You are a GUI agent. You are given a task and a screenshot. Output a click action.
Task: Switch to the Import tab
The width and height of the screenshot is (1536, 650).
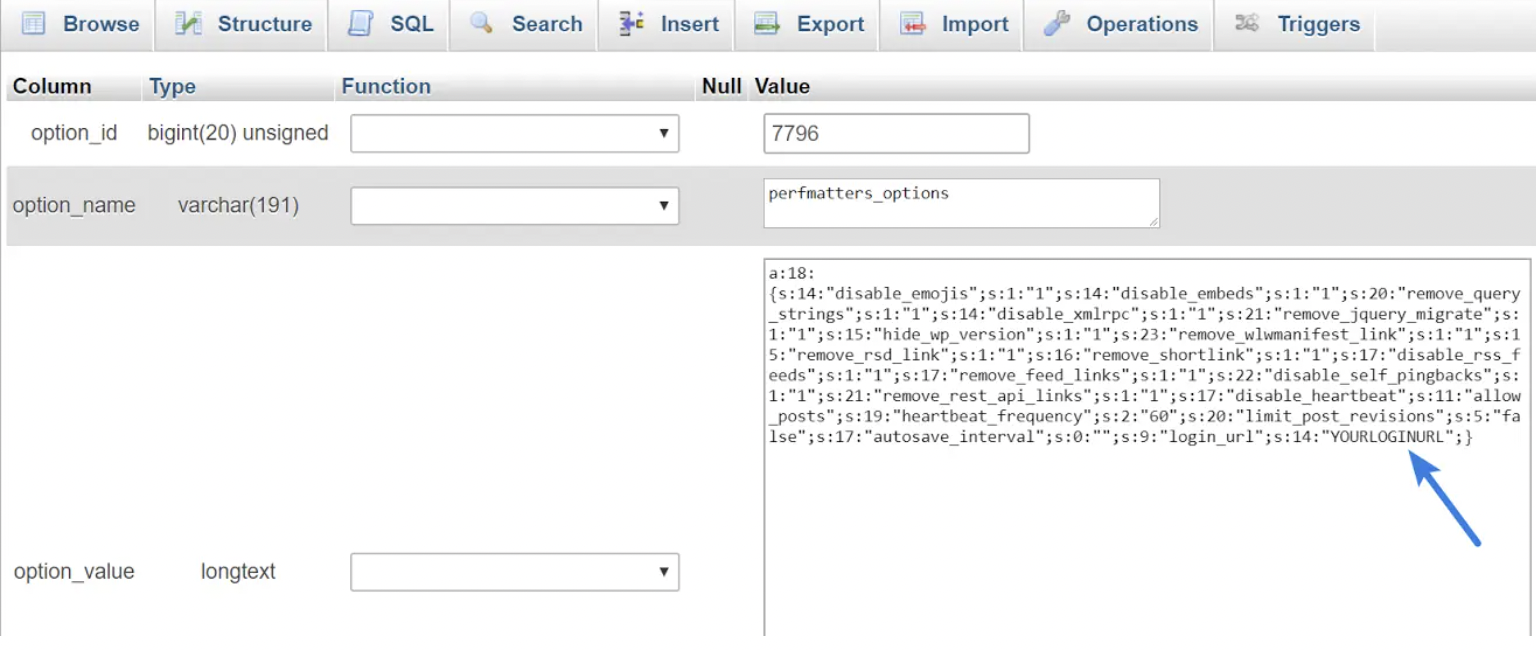[x=952, y=25]
